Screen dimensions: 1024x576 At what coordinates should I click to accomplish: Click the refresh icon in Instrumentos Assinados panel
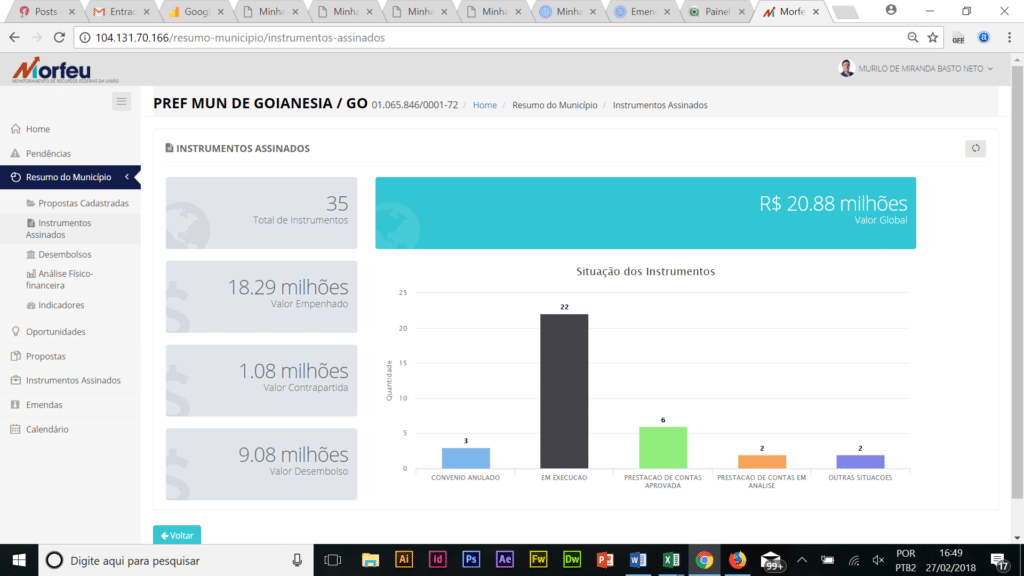975,148
